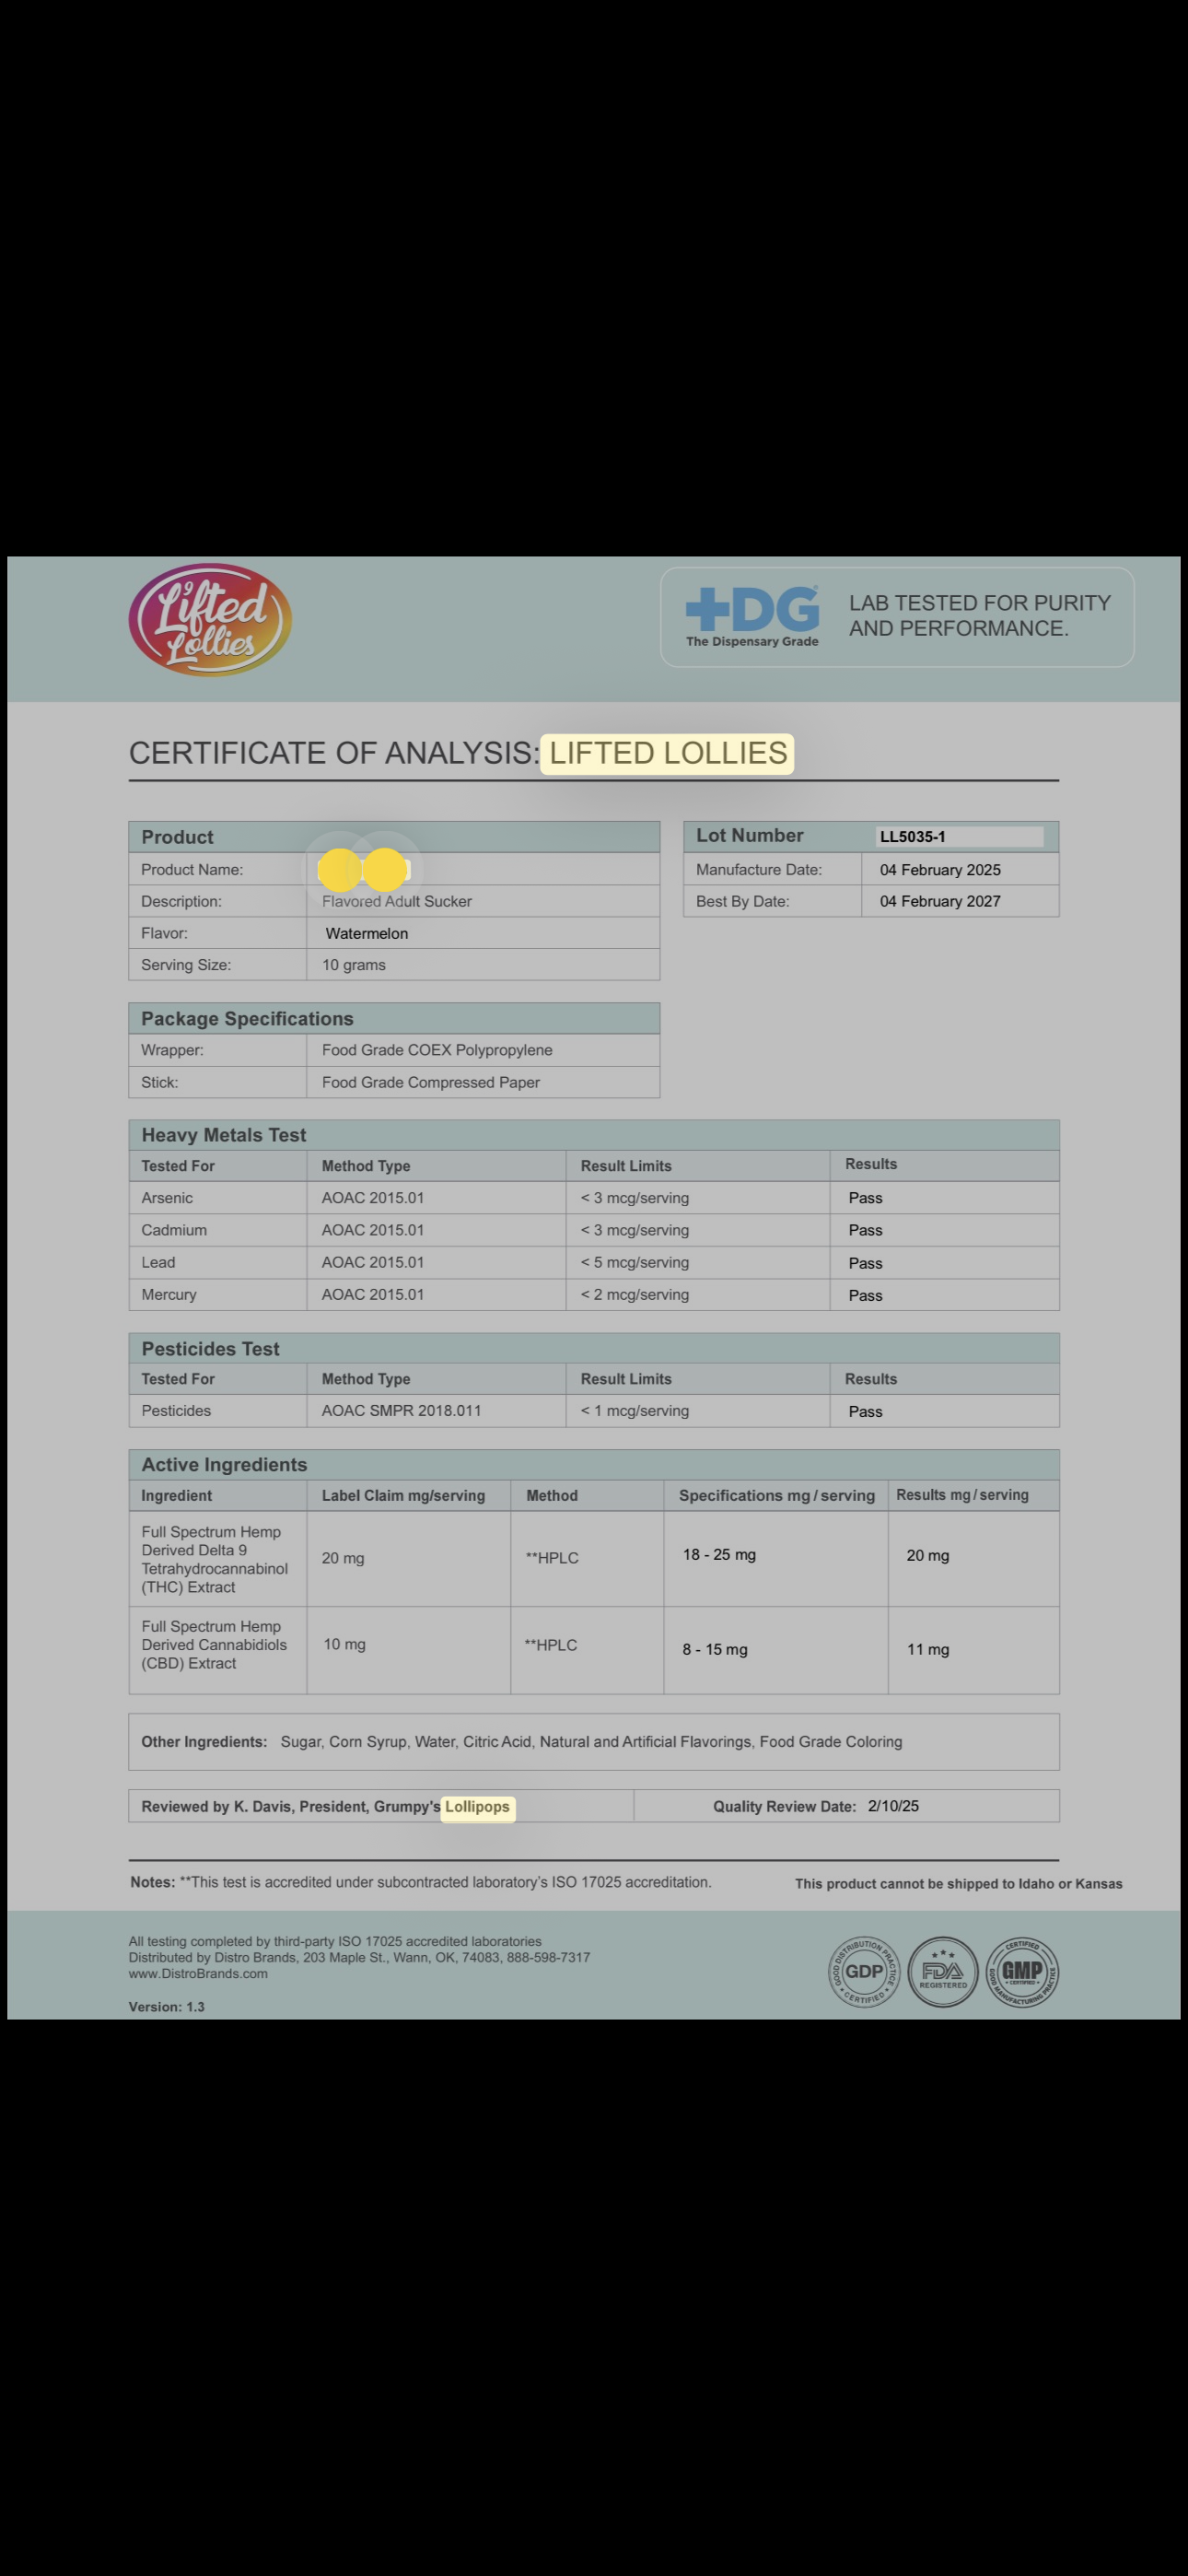Tap the GMP certified badge
This screenshot has height=2576, width=1188.
coord(1022,1971)
